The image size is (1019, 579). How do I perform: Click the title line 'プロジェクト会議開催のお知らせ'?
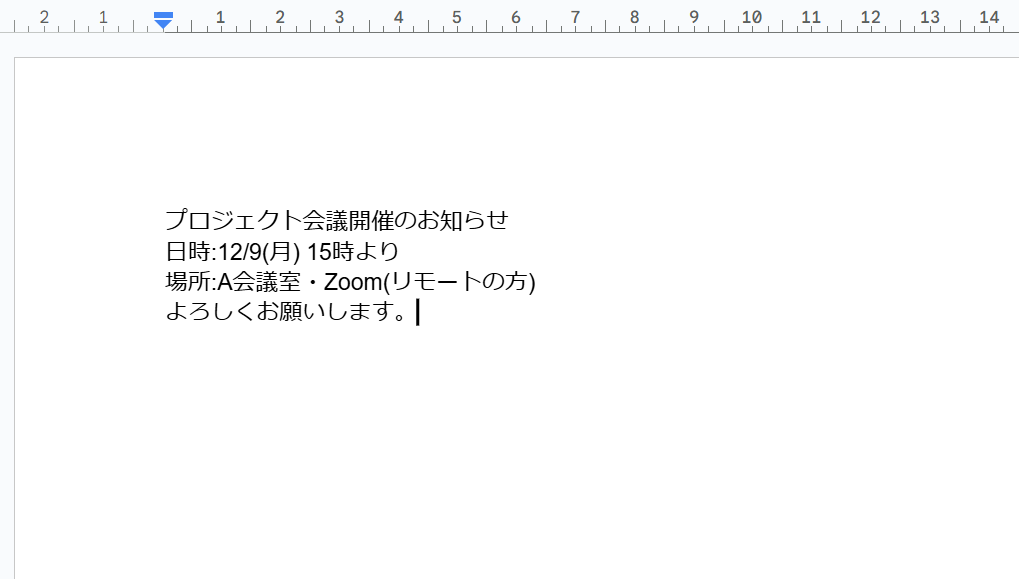coord(337,220)
